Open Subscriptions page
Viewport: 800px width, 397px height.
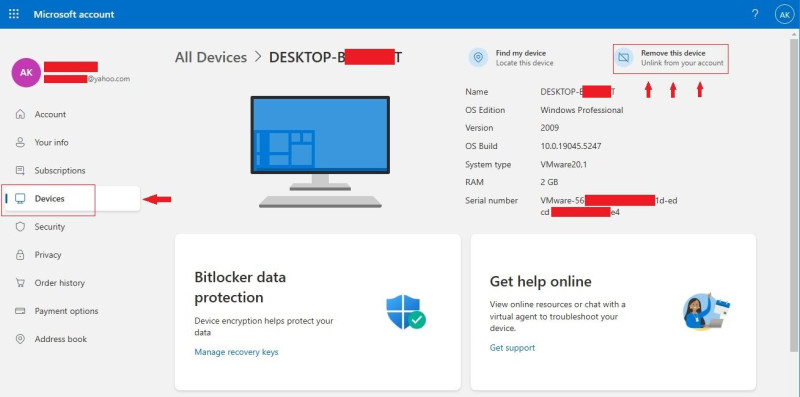coord(60,170)
